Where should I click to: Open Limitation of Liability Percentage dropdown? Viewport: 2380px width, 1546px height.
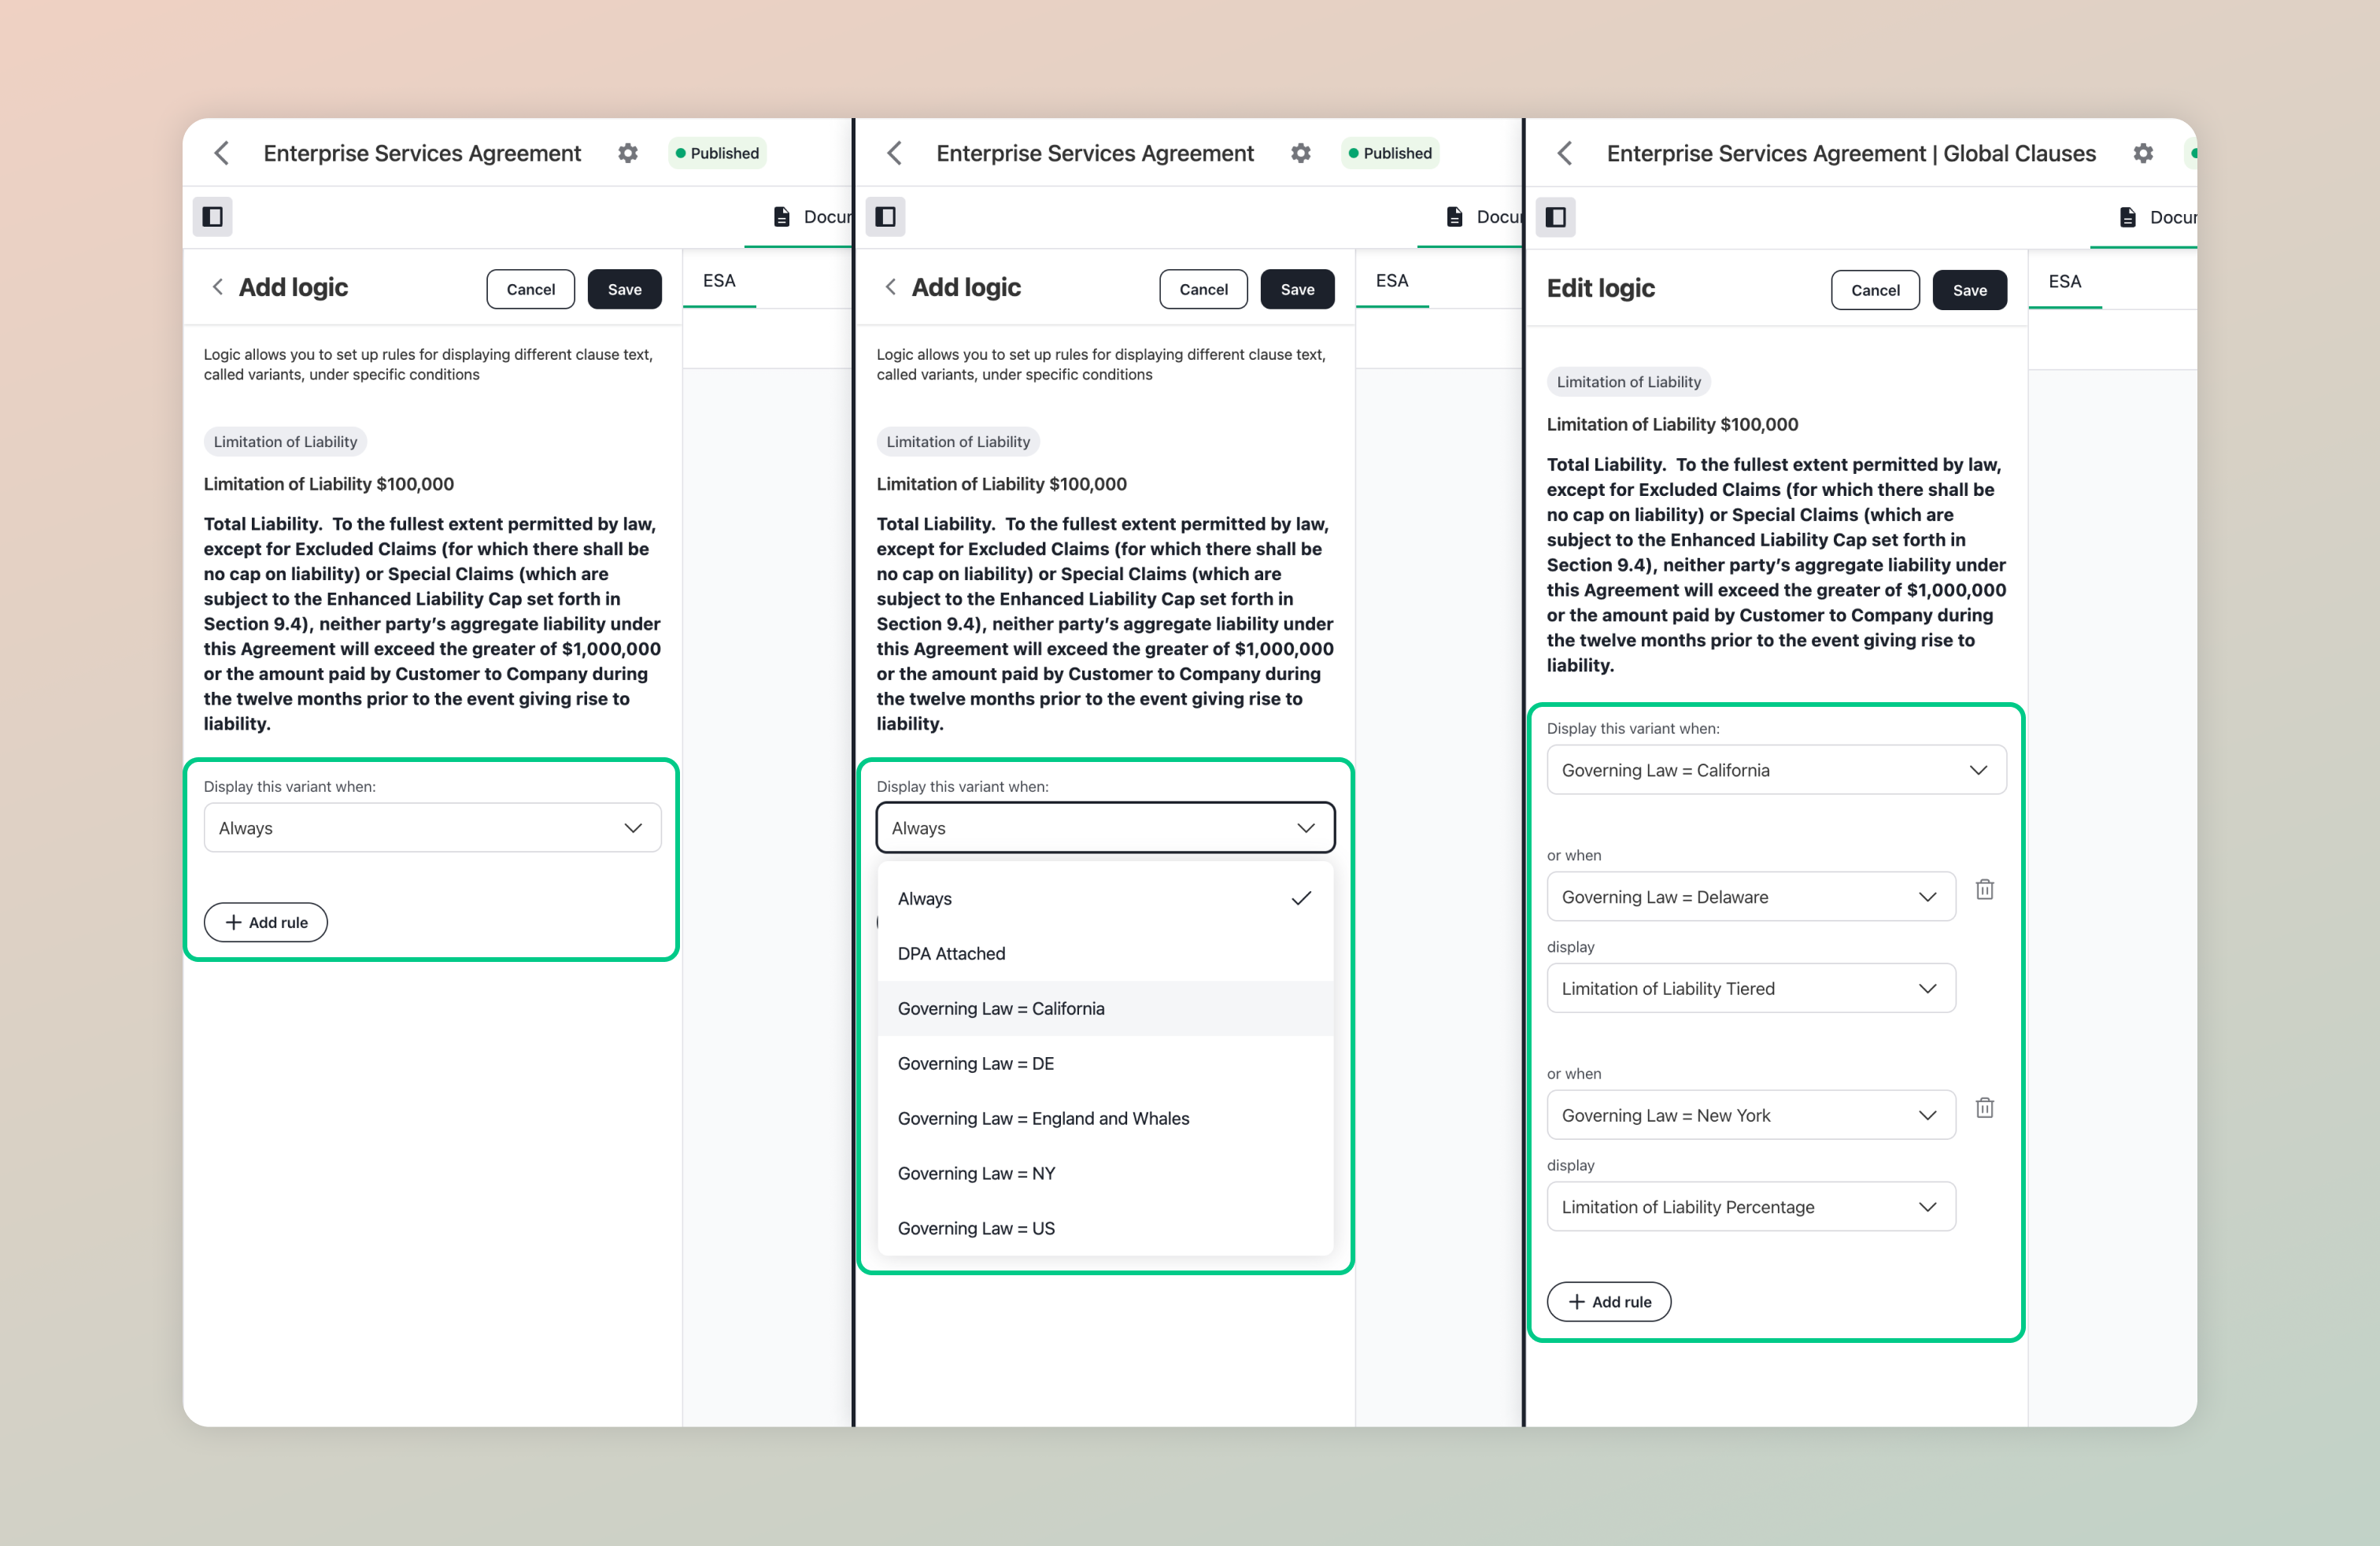(x=1751, y=1207)
